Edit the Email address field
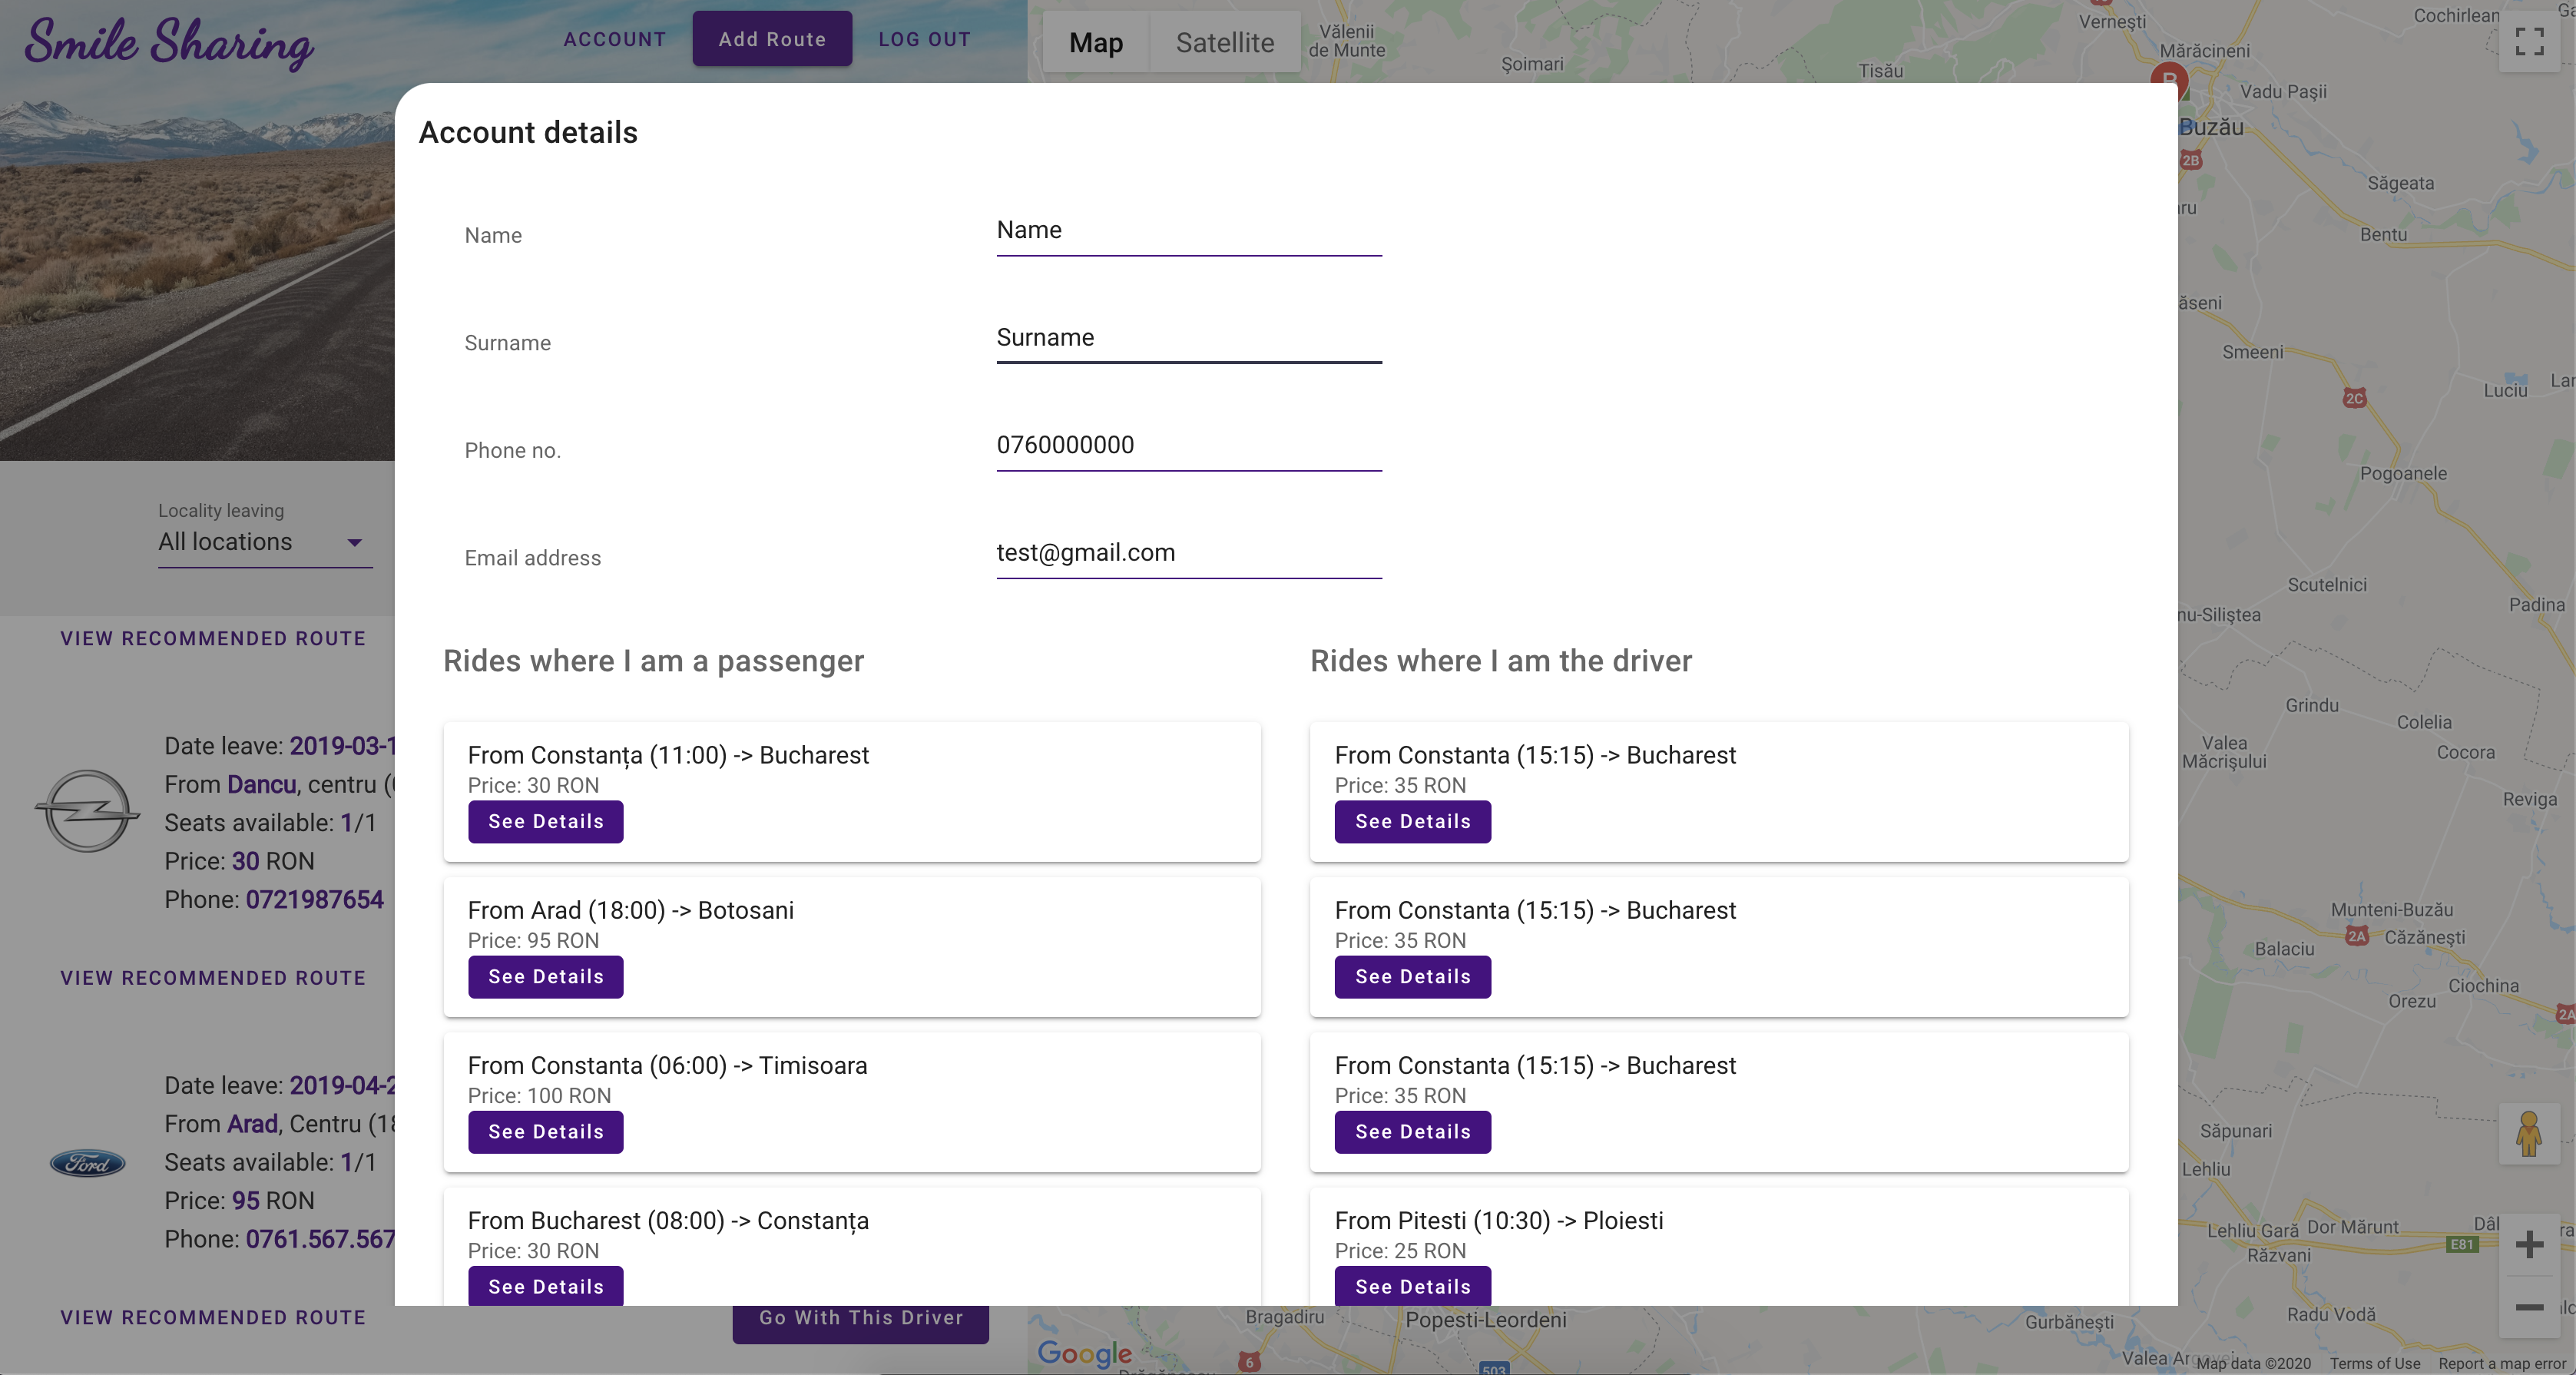 point(1188,553)
